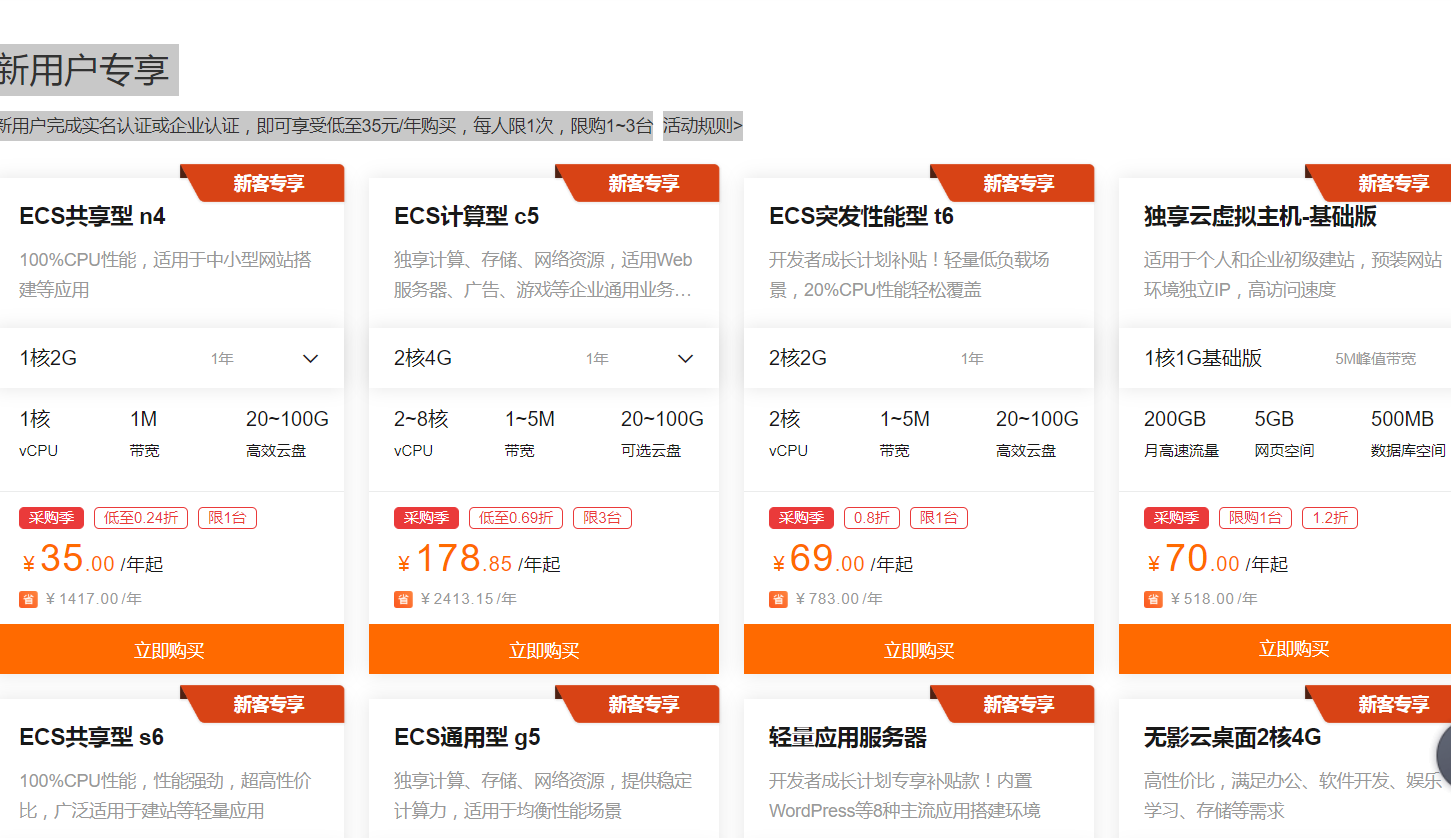Click the 省 icon beside ¥783.00/年

[x=778, y=599]
